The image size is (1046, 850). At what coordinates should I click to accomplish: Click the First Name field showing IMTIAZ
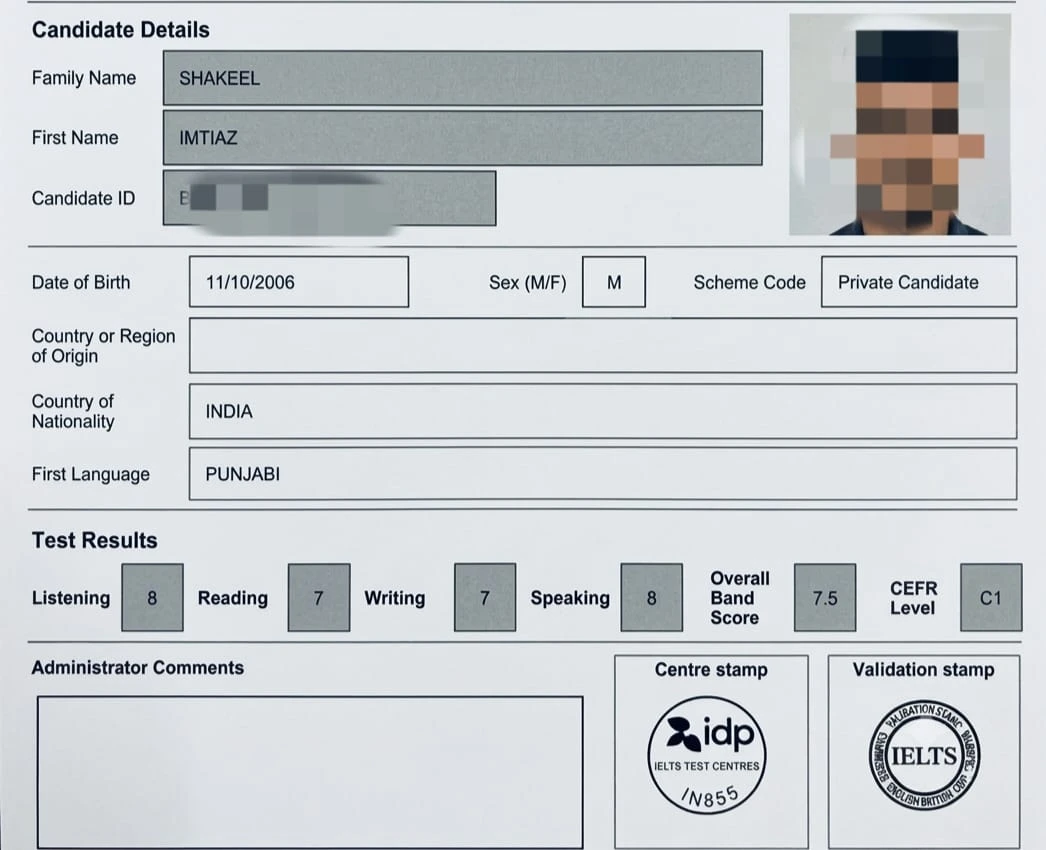tap(462, 137)
